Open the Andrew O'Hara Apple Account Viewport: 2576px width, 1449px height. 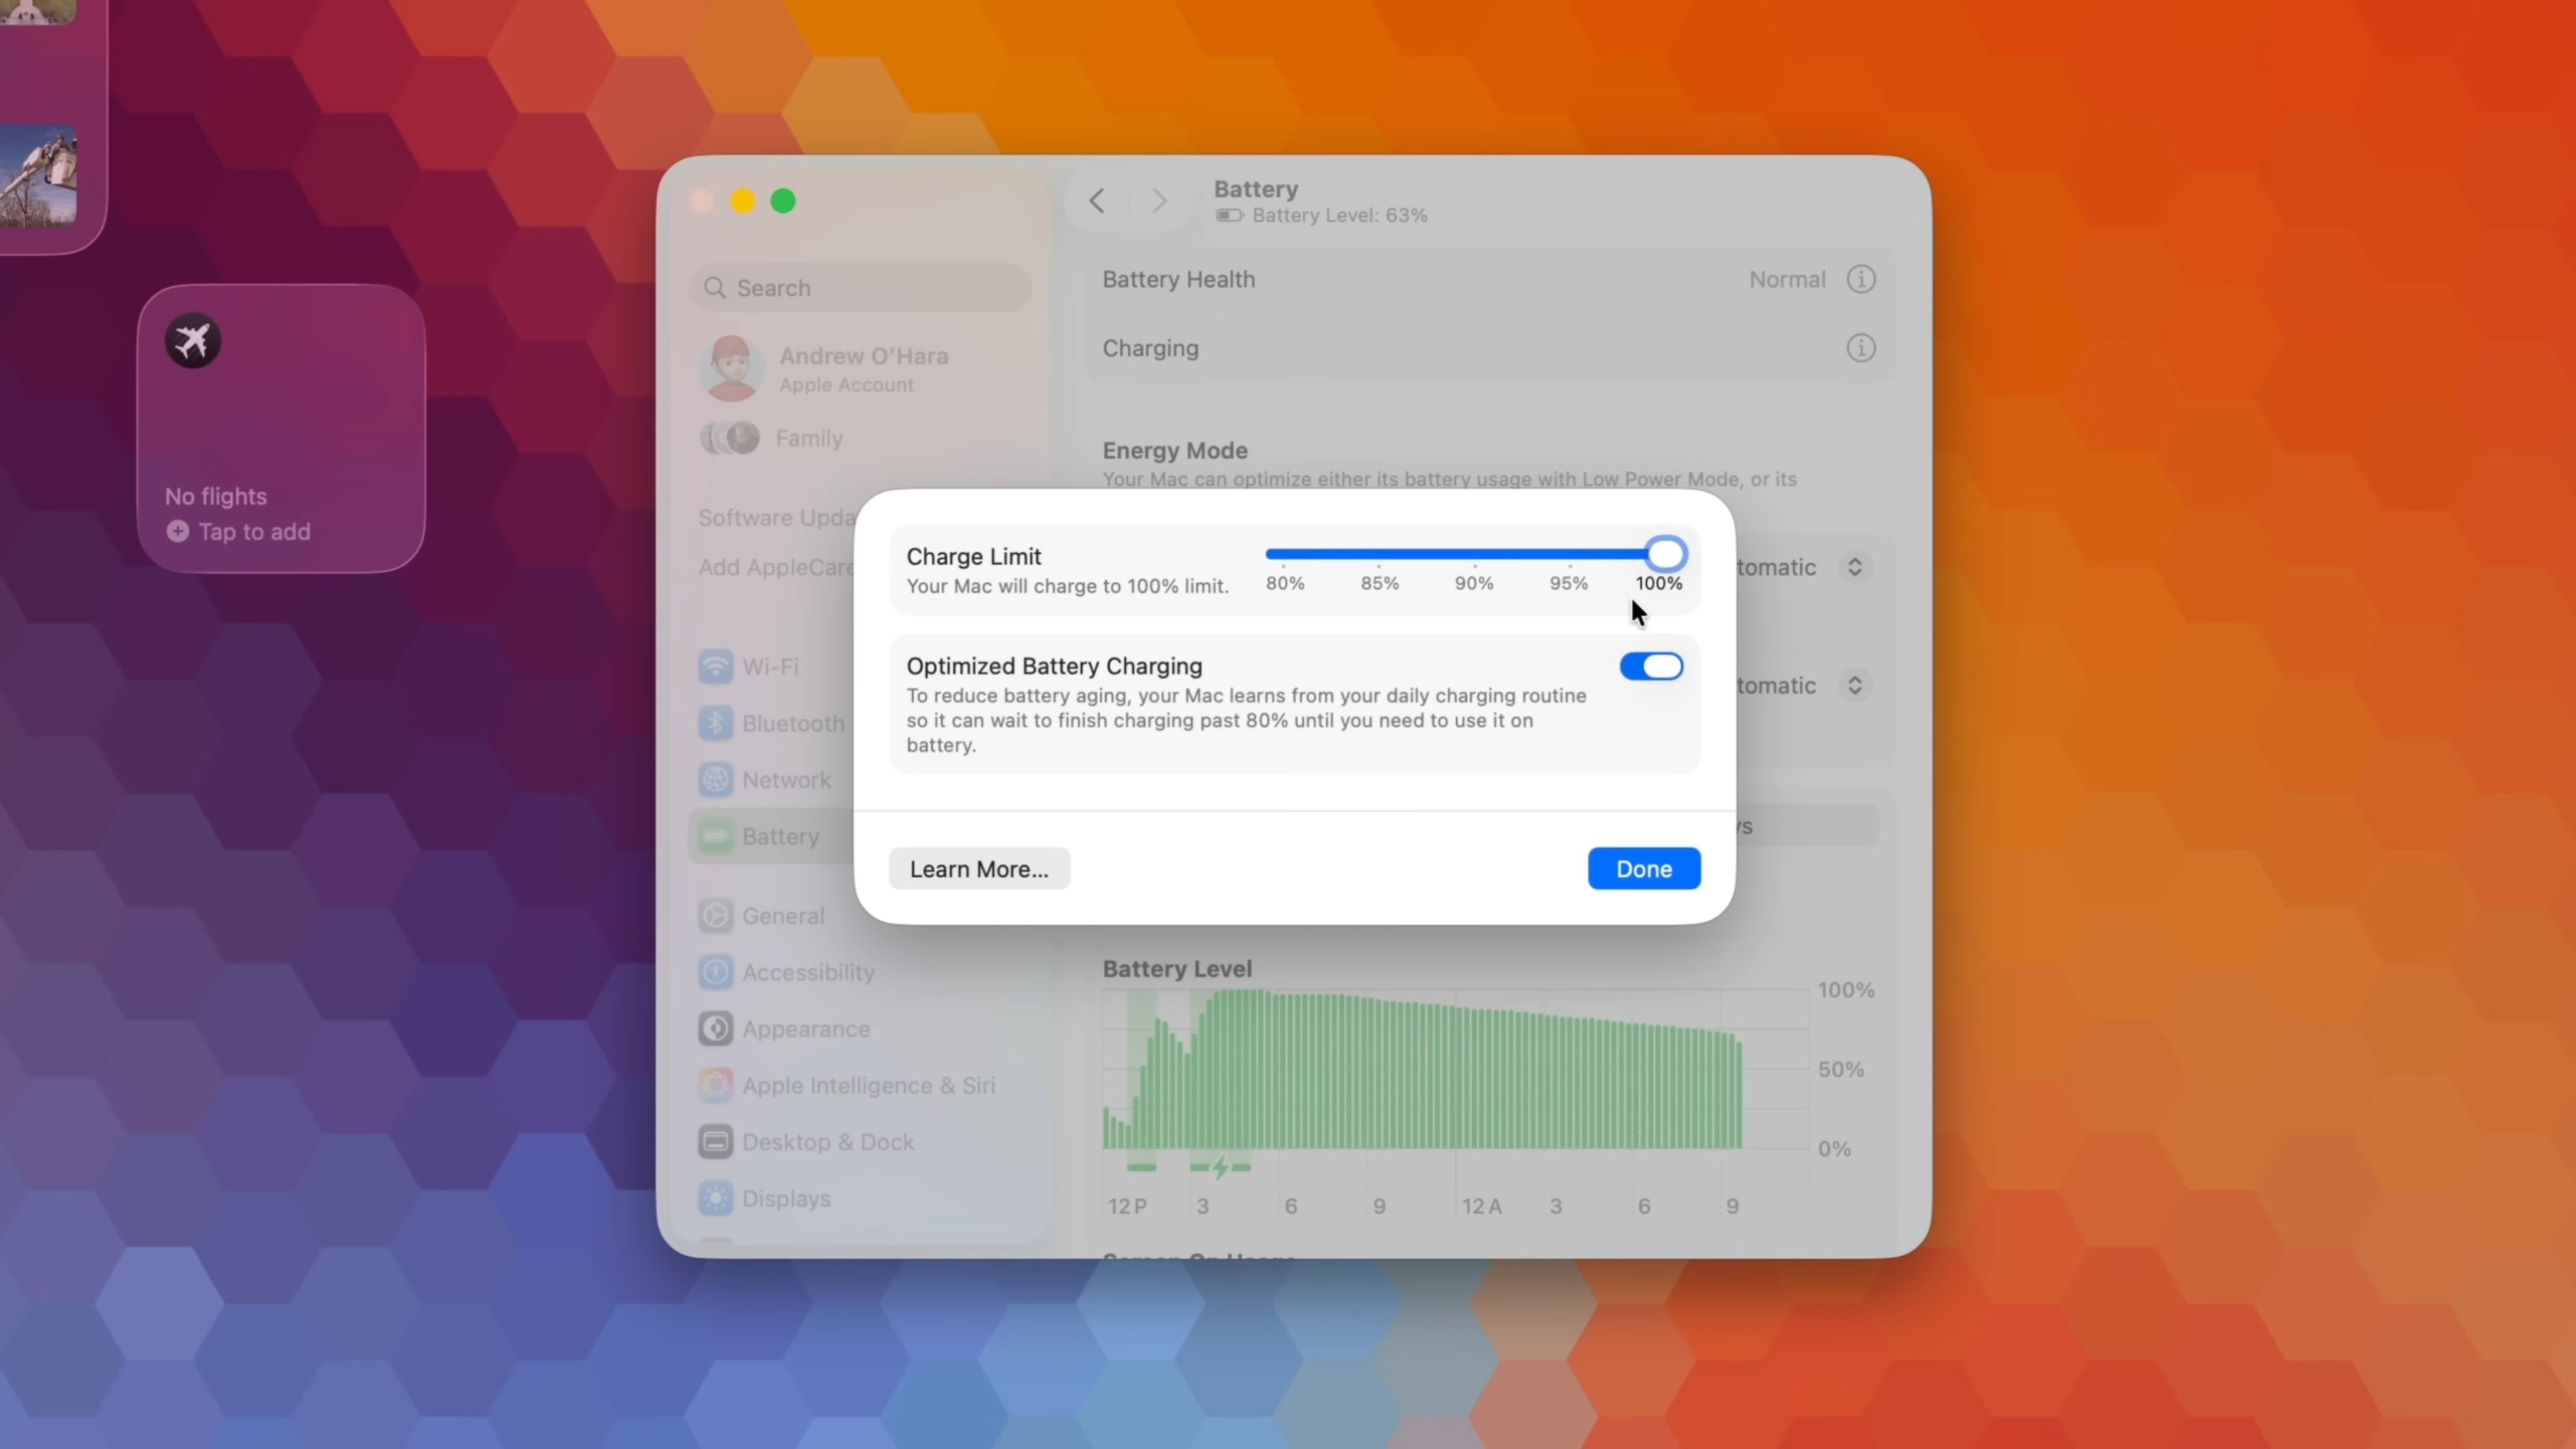[x=860, y=368]
